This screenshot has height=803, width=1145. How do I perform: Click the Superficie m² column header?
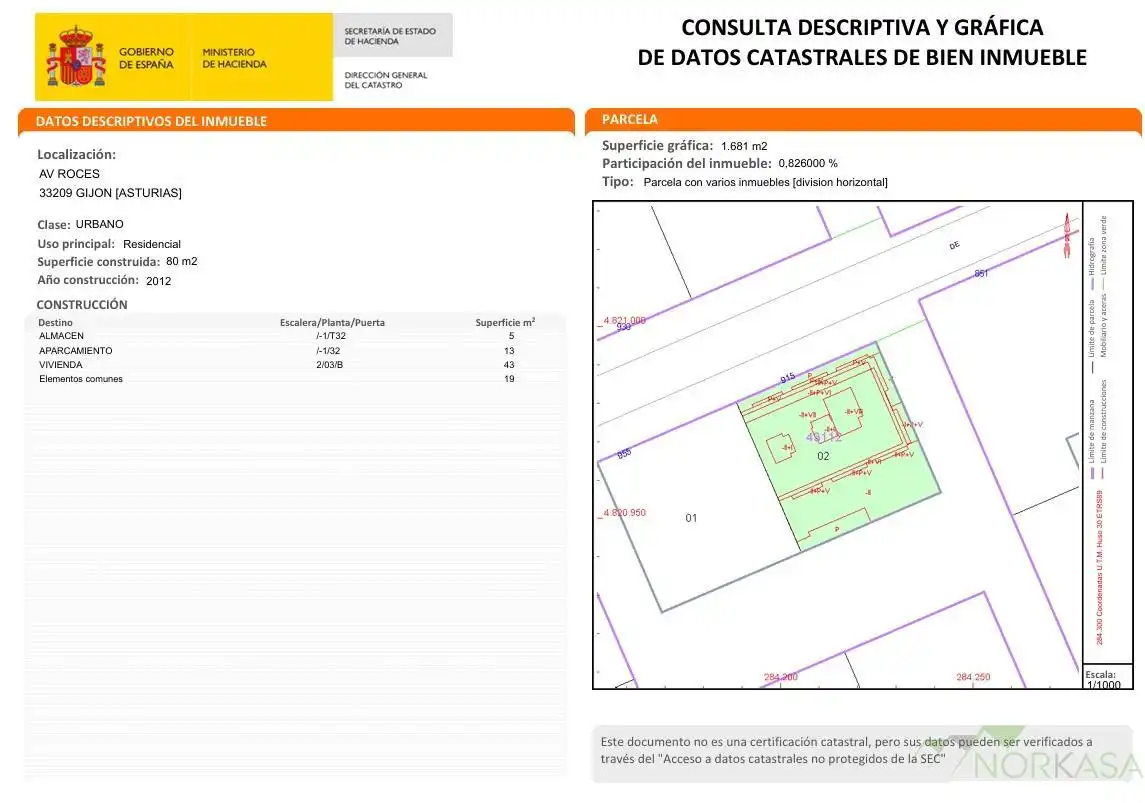505,322
